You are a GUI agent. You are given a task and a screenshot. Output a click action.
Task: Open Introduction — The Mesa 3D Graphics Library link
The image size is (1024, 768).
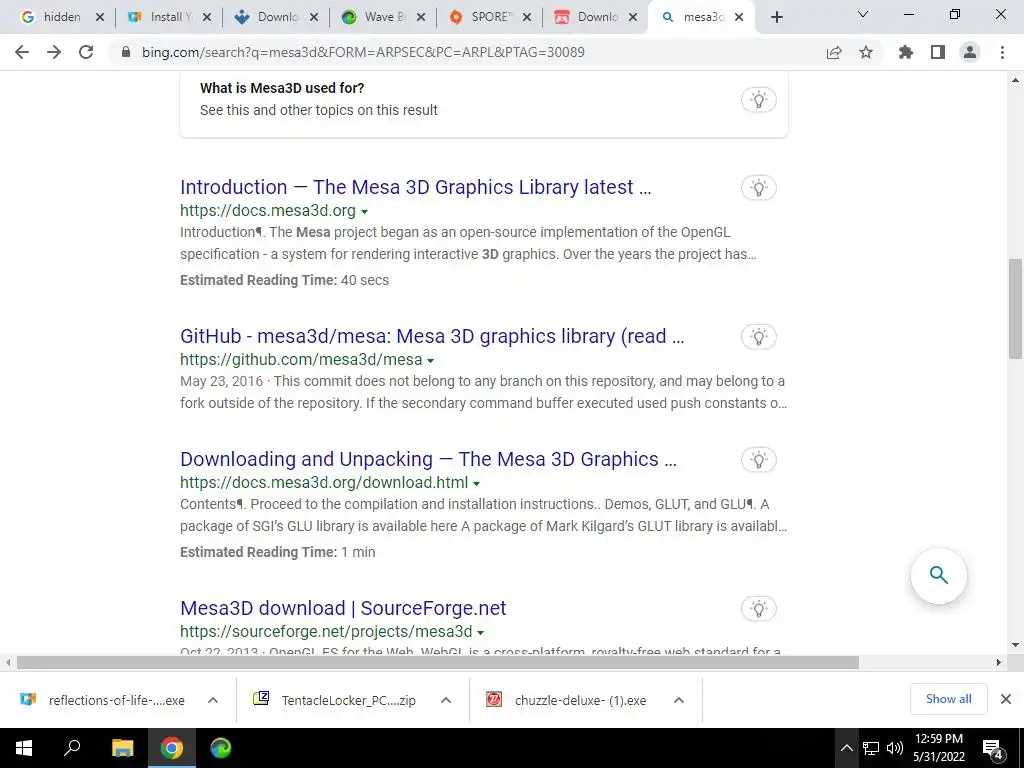pyautogui.click(x=415, y=187)
